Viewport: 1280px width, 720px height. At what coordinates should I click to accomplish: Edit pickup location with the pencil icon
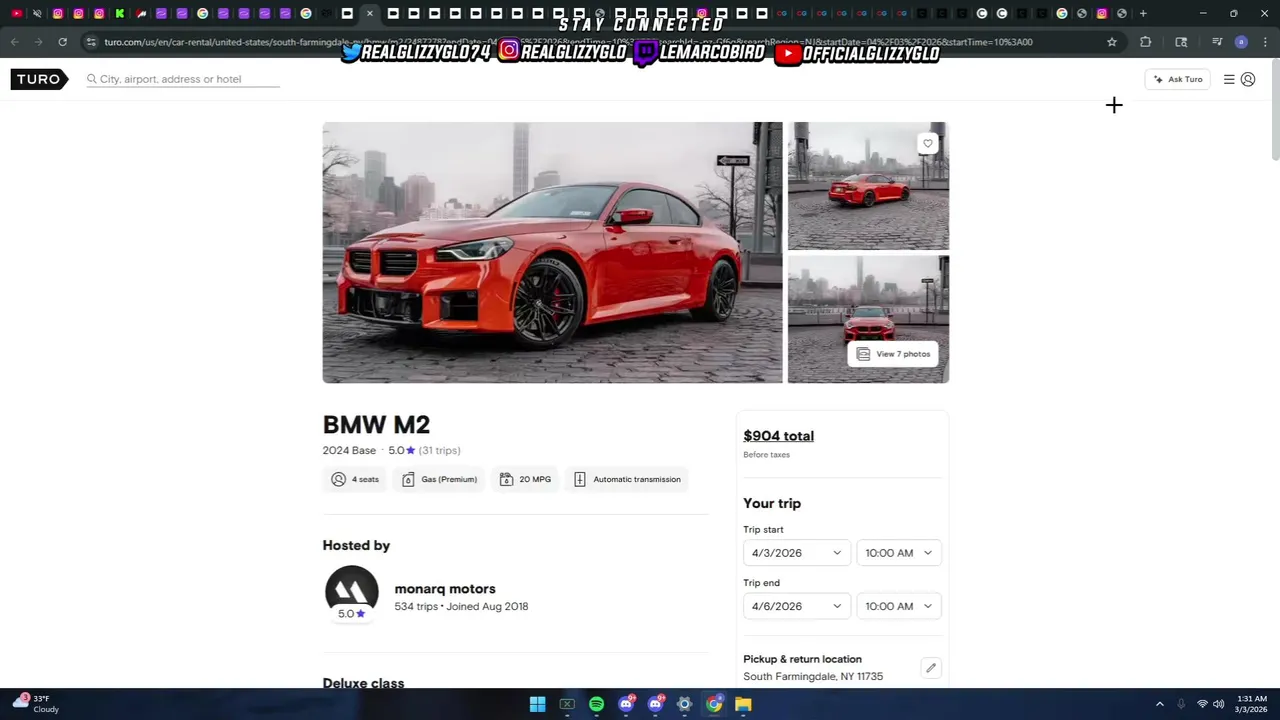930,668
